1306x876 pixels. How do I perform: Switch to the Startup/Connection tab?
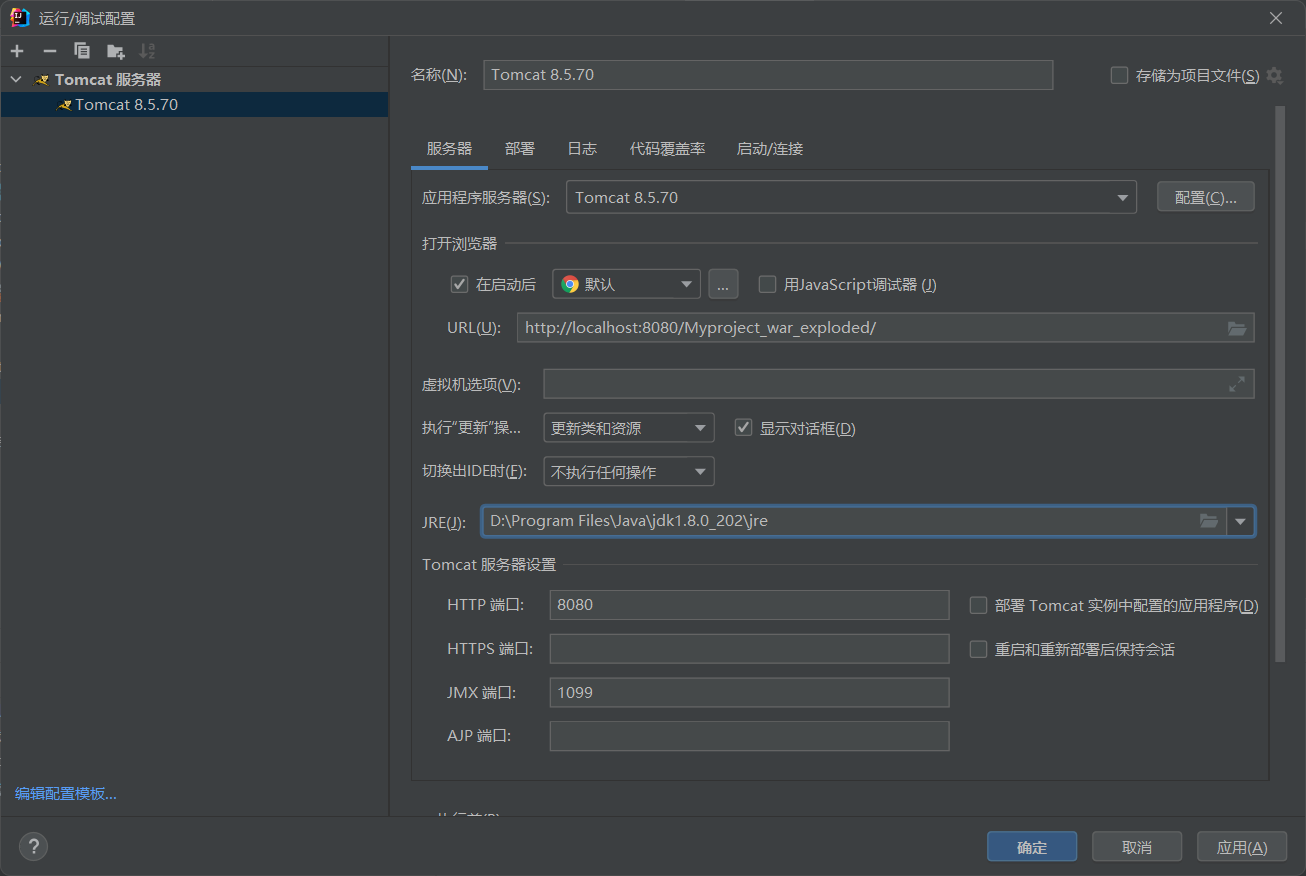(x=770, y=148)
